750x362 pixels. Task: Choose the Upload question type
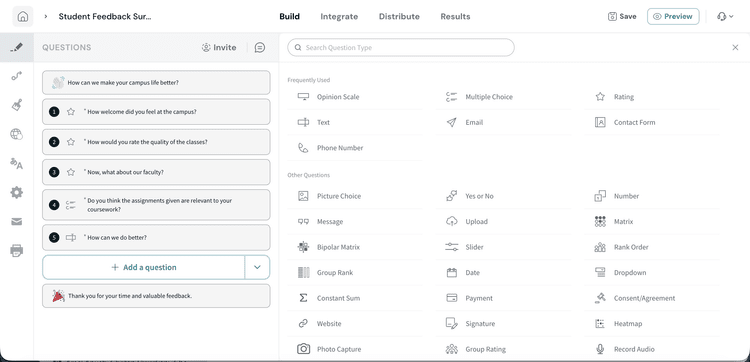coord(504,221)
